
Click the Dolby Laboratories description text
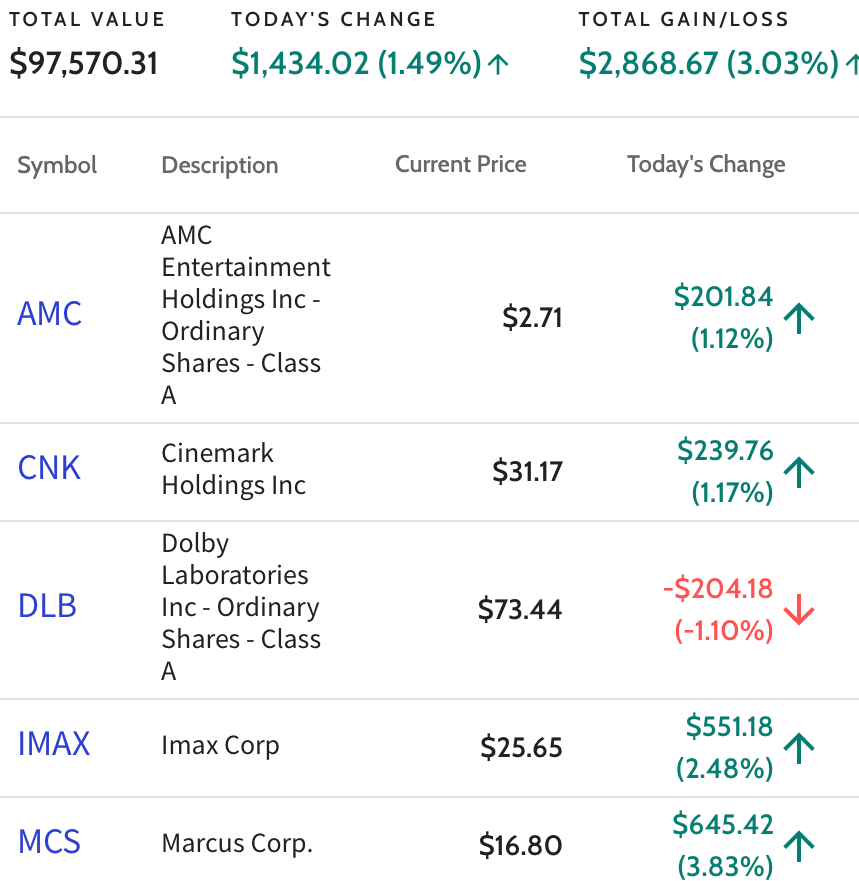click(241, 607)
